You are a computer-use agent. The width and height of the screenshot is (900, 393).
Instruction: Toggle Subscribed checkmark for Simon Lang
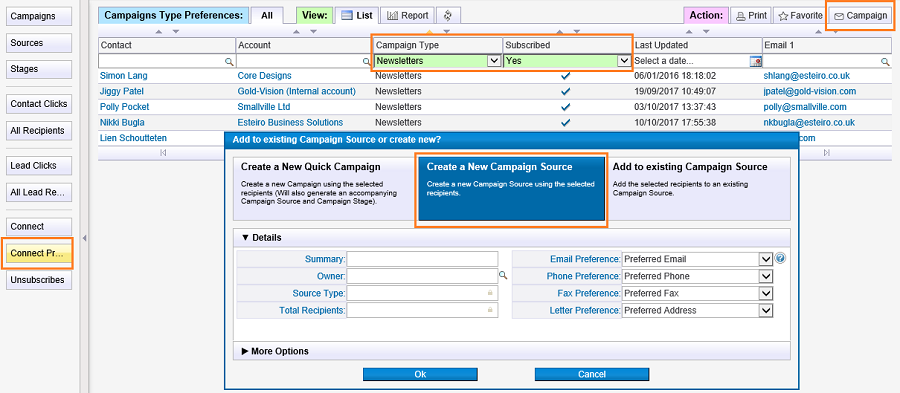(x=565, y=76)
